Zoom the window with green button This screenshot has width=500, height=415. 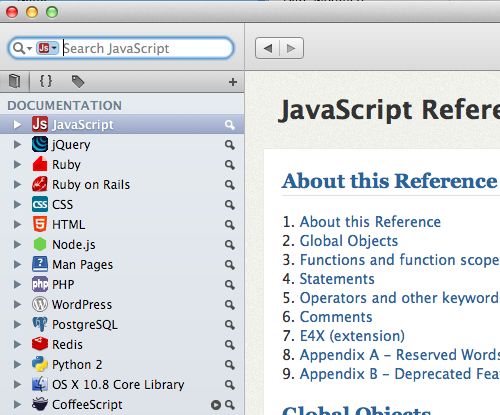pyautogui.click(x=52, y=12)
